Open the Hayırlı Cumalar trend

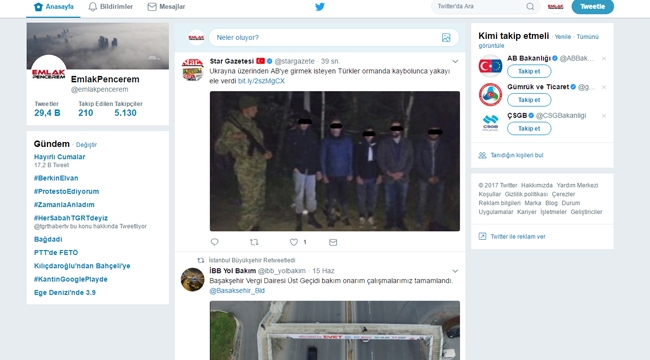point(59,157)
